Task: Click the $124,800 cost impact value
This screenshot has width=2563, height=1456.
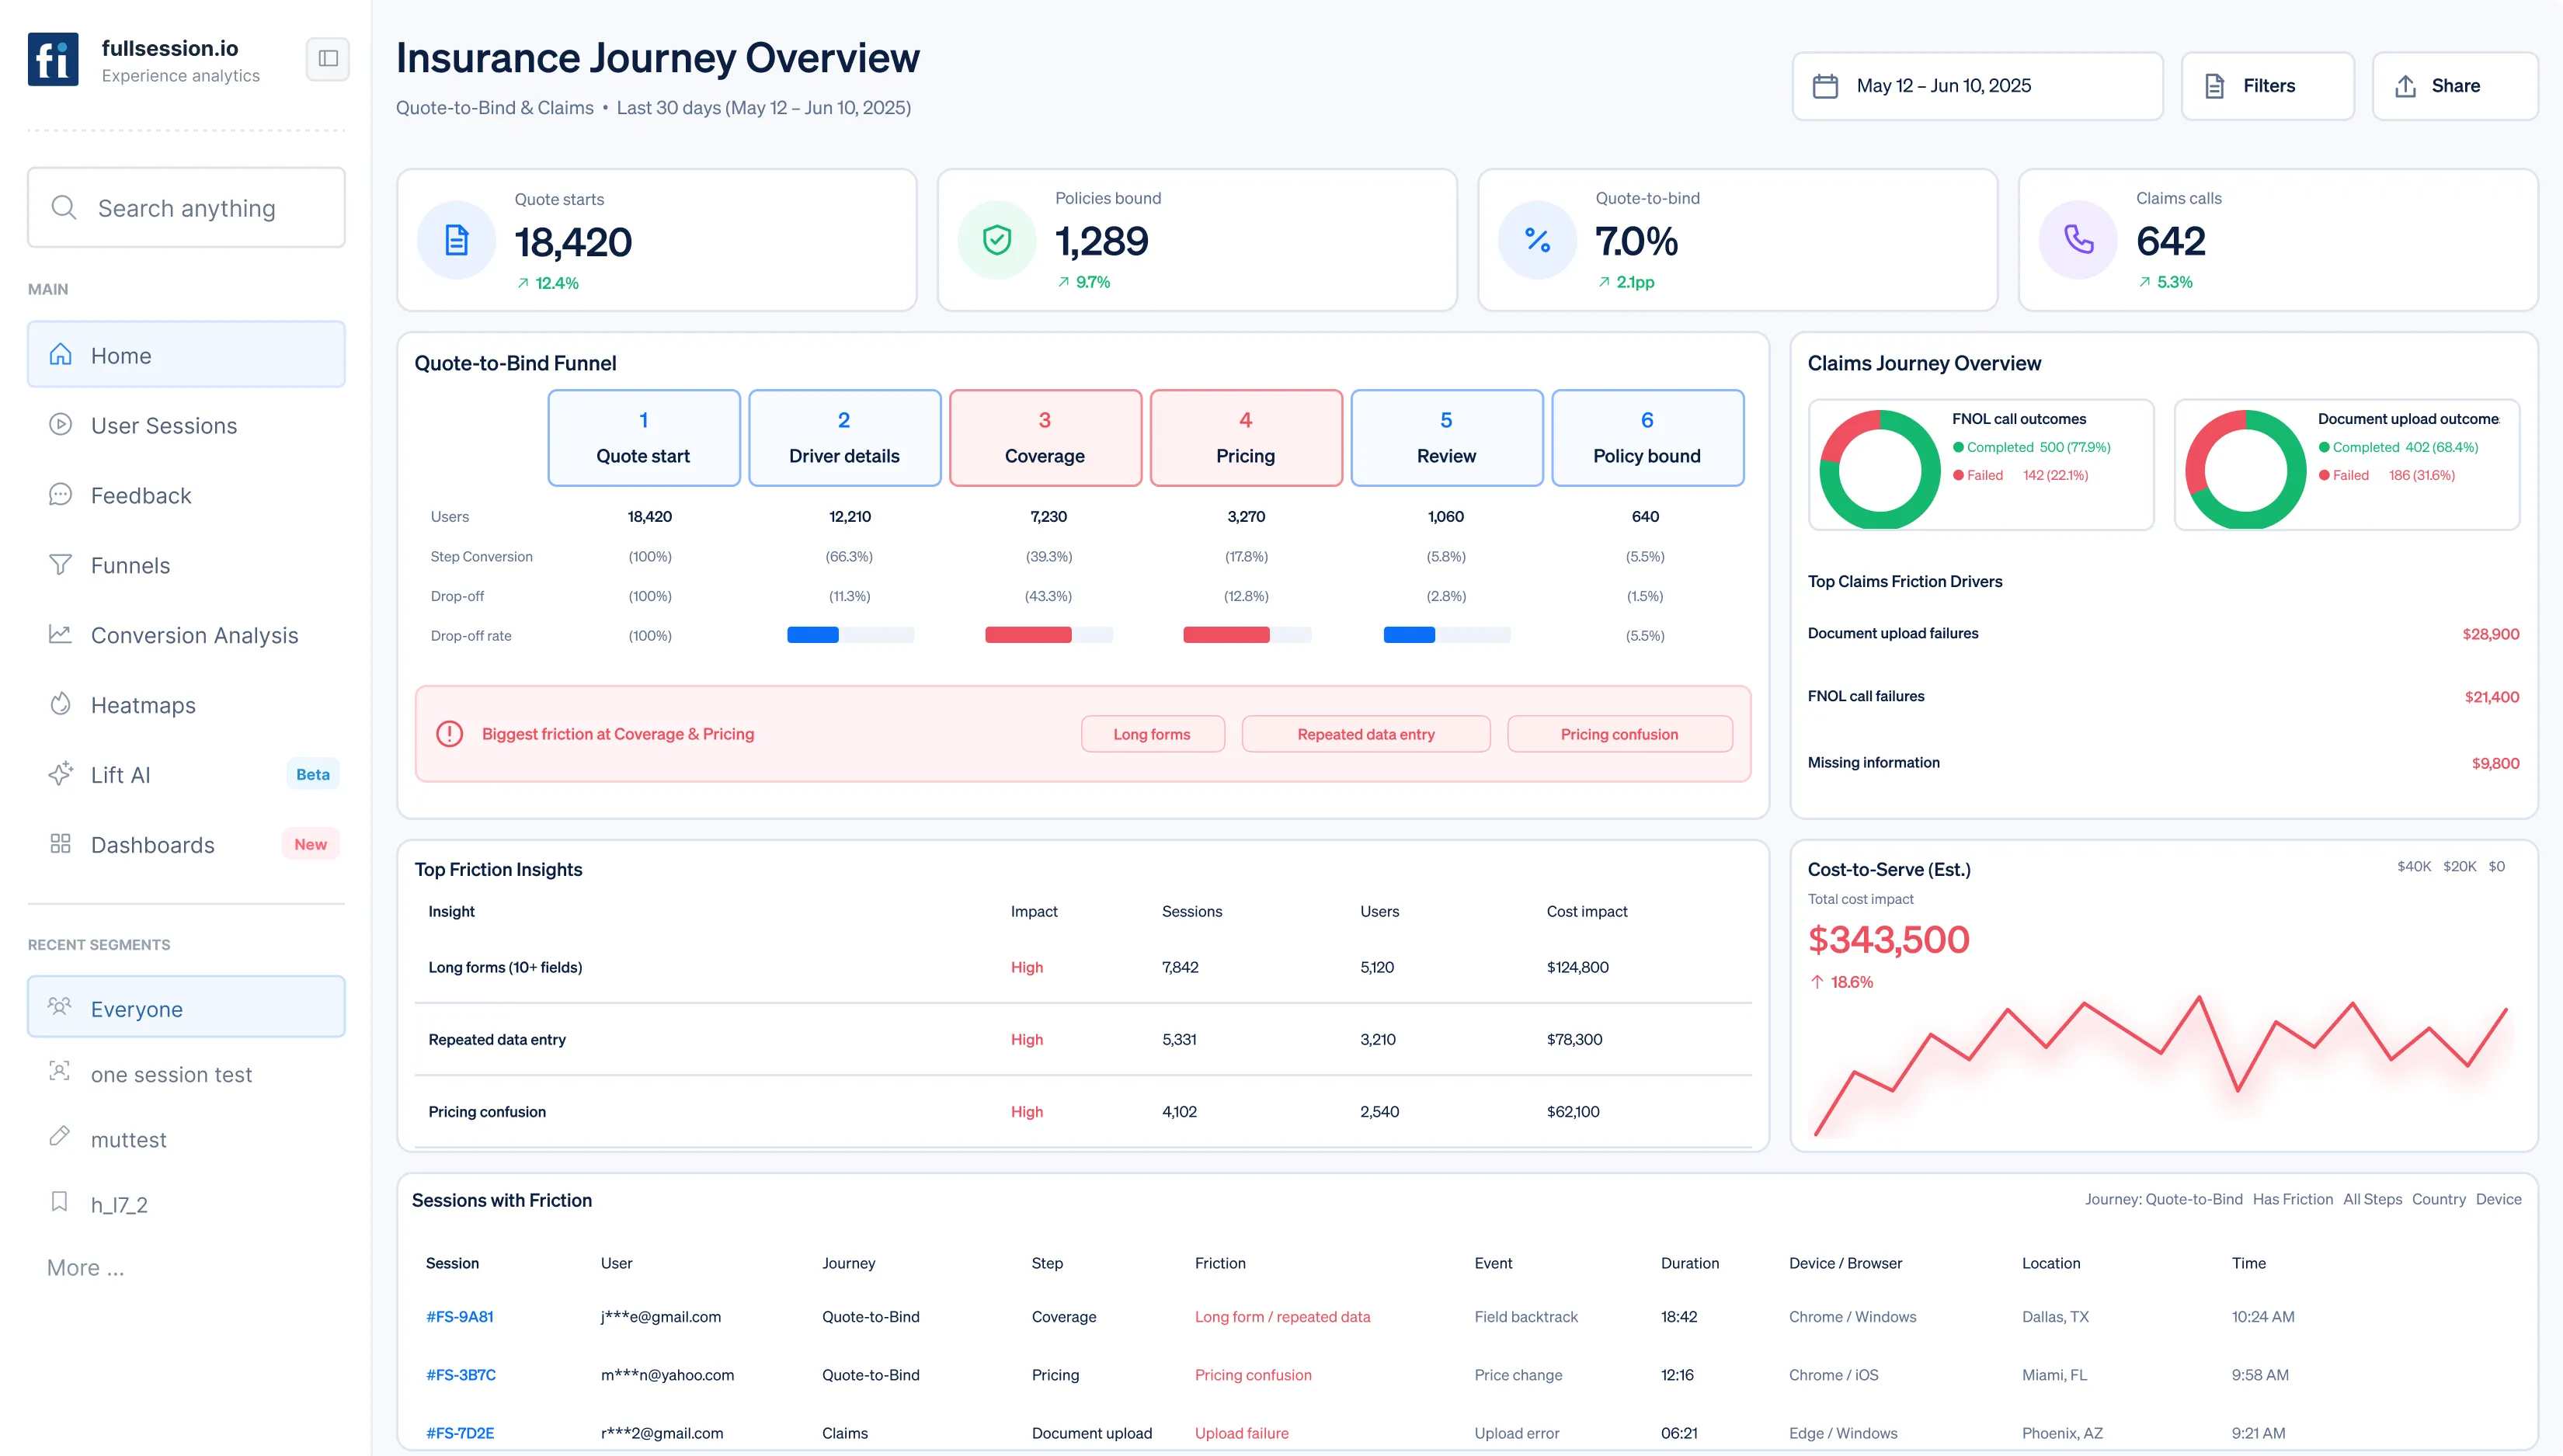Action: [x=1577, y=967]
